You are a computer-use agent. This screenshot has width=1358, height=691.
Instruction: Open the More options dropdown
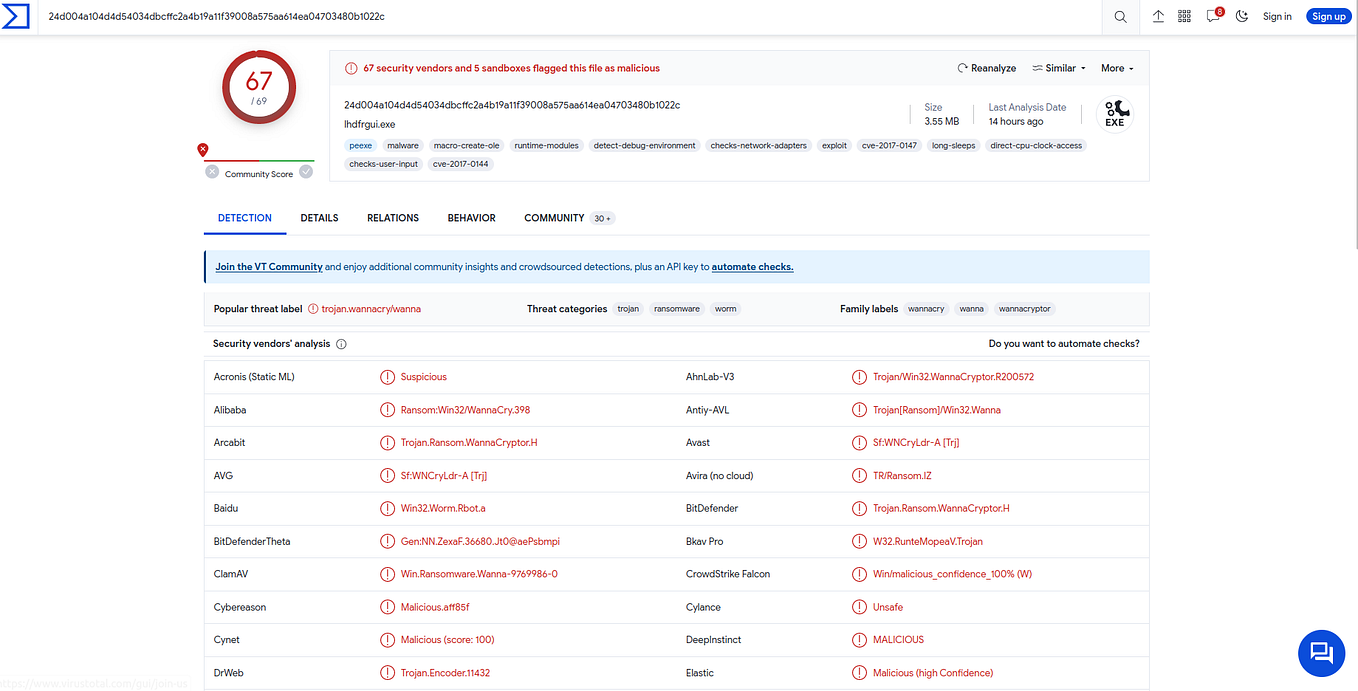click(1116, 67)
